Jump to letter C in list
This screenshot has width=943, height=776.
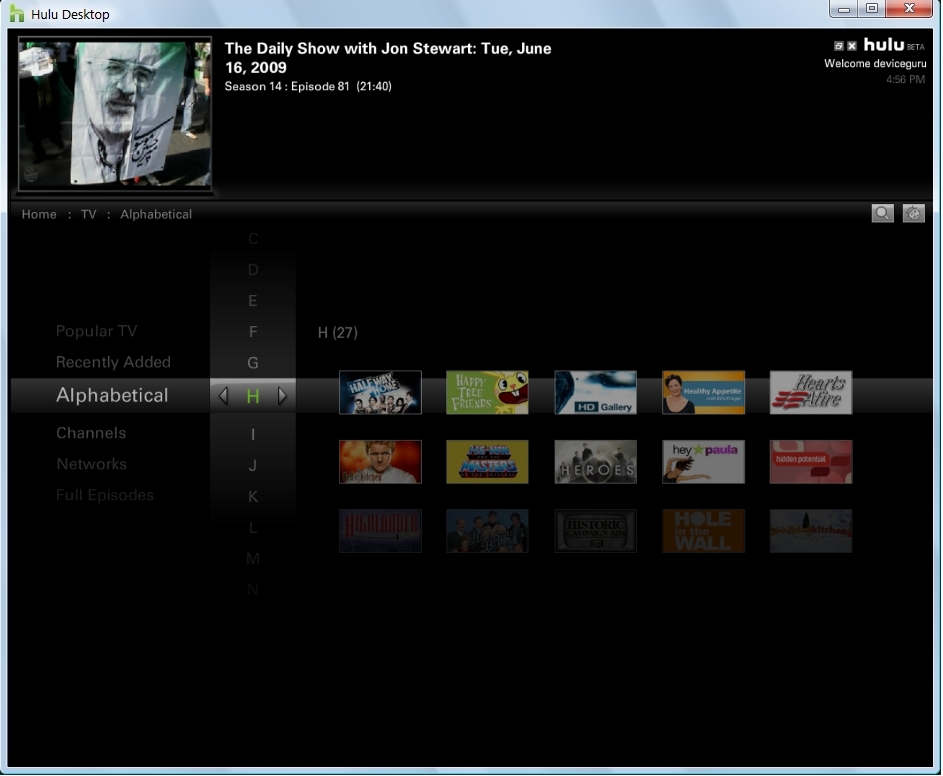click(253, 239)
